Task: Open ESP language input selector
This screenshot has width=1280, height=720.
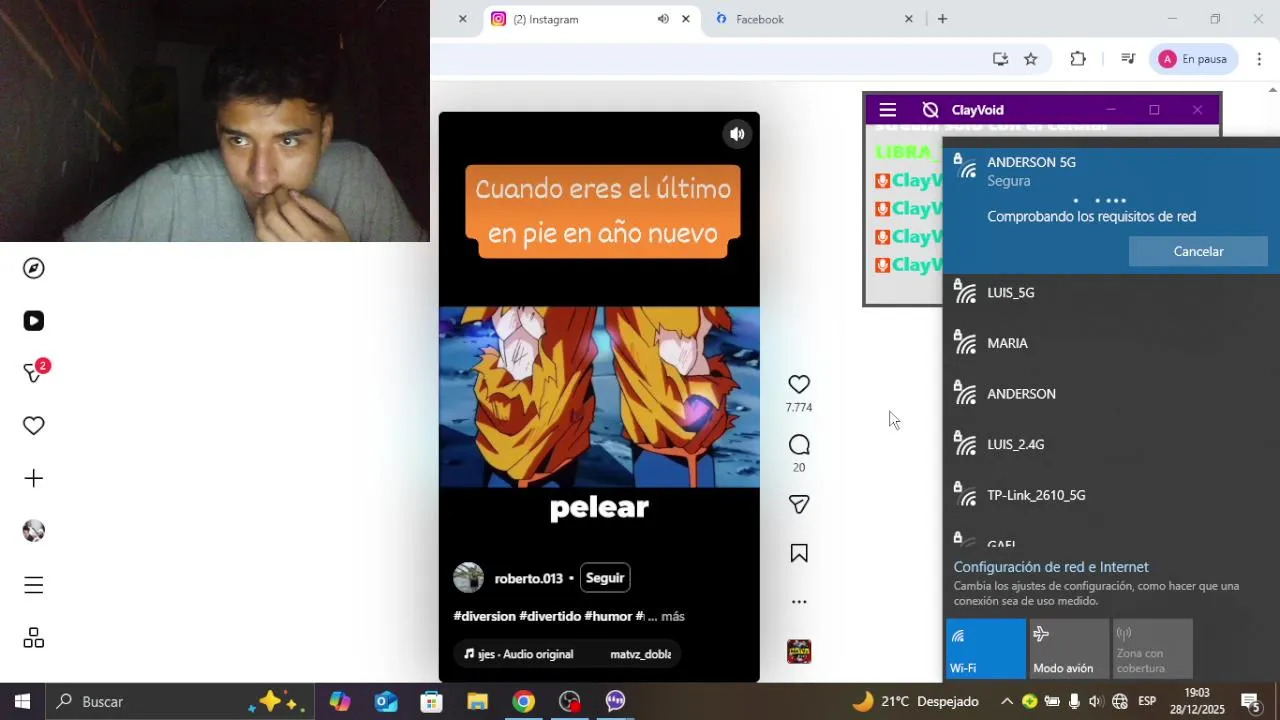Action: pos(1147,702)
